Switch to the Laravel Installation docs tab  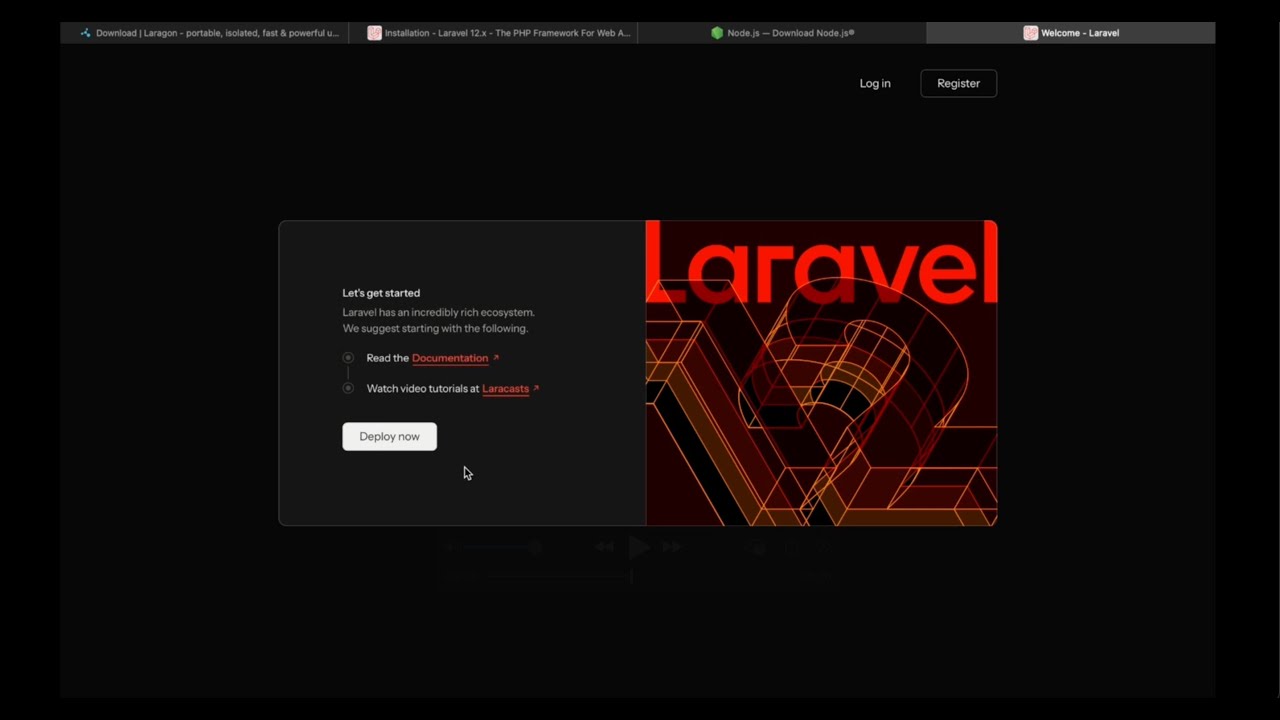(x=493, y=33)
